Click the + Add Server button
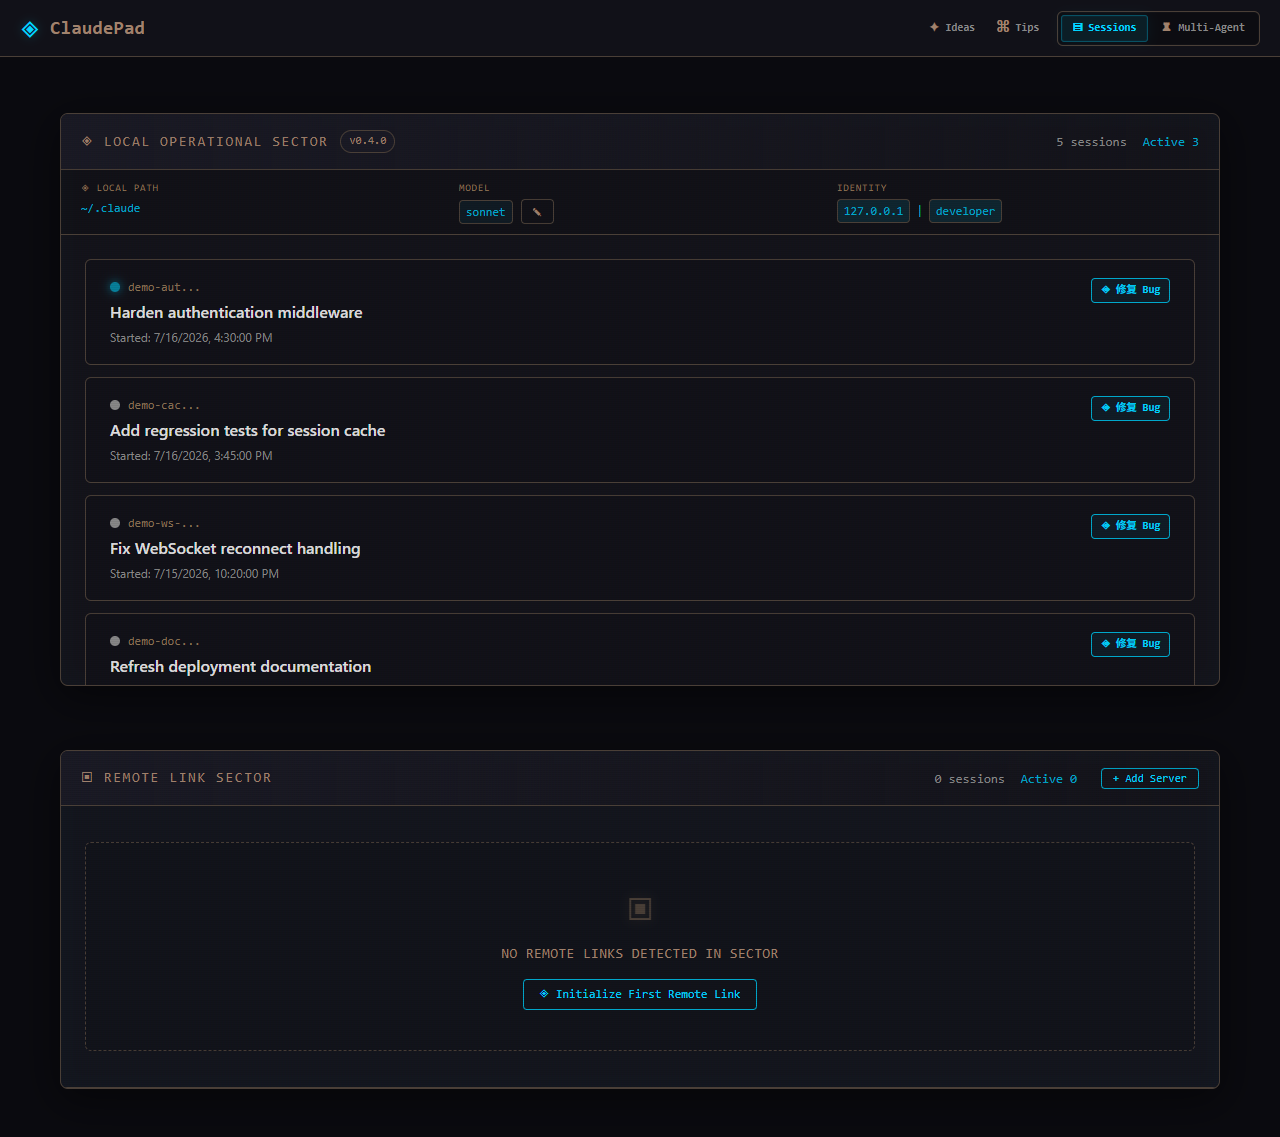The height and width of the screenshot is (1137, 1280). click(1150, 778)
